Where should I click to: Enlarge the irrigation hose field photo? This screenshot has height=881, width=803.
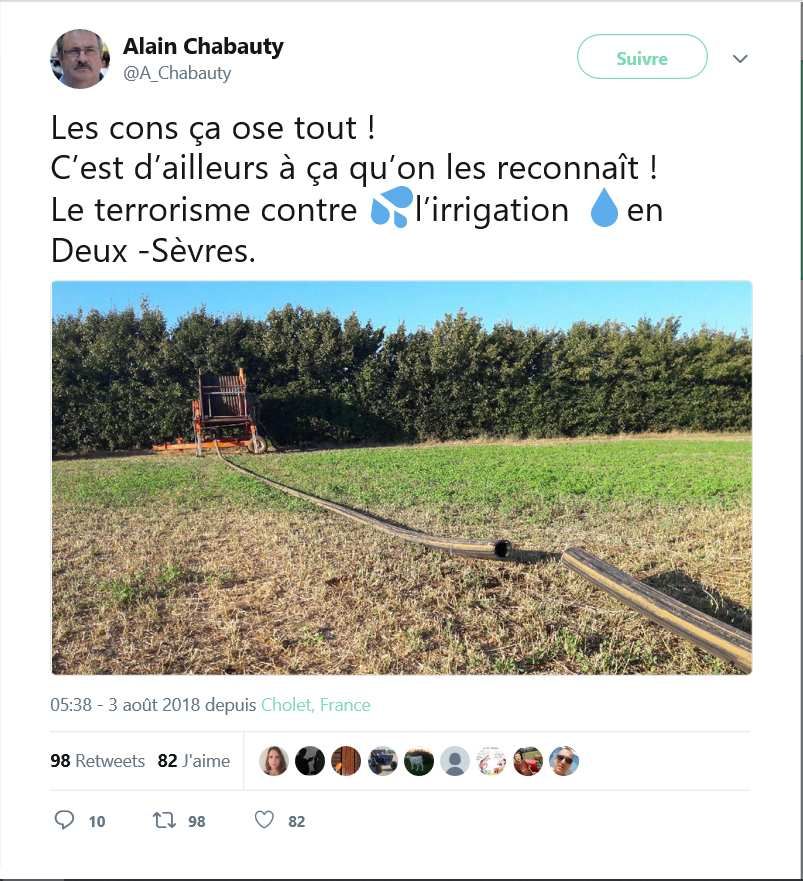tap(402, 478)
